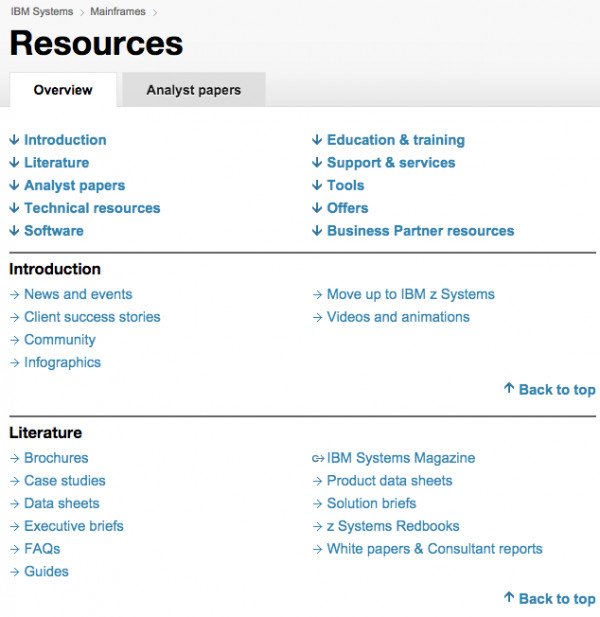This screenshot has width=600, height=617.
Task: Click the down arrow icon beside Technical resources
Action: click(x=15, y=208)
